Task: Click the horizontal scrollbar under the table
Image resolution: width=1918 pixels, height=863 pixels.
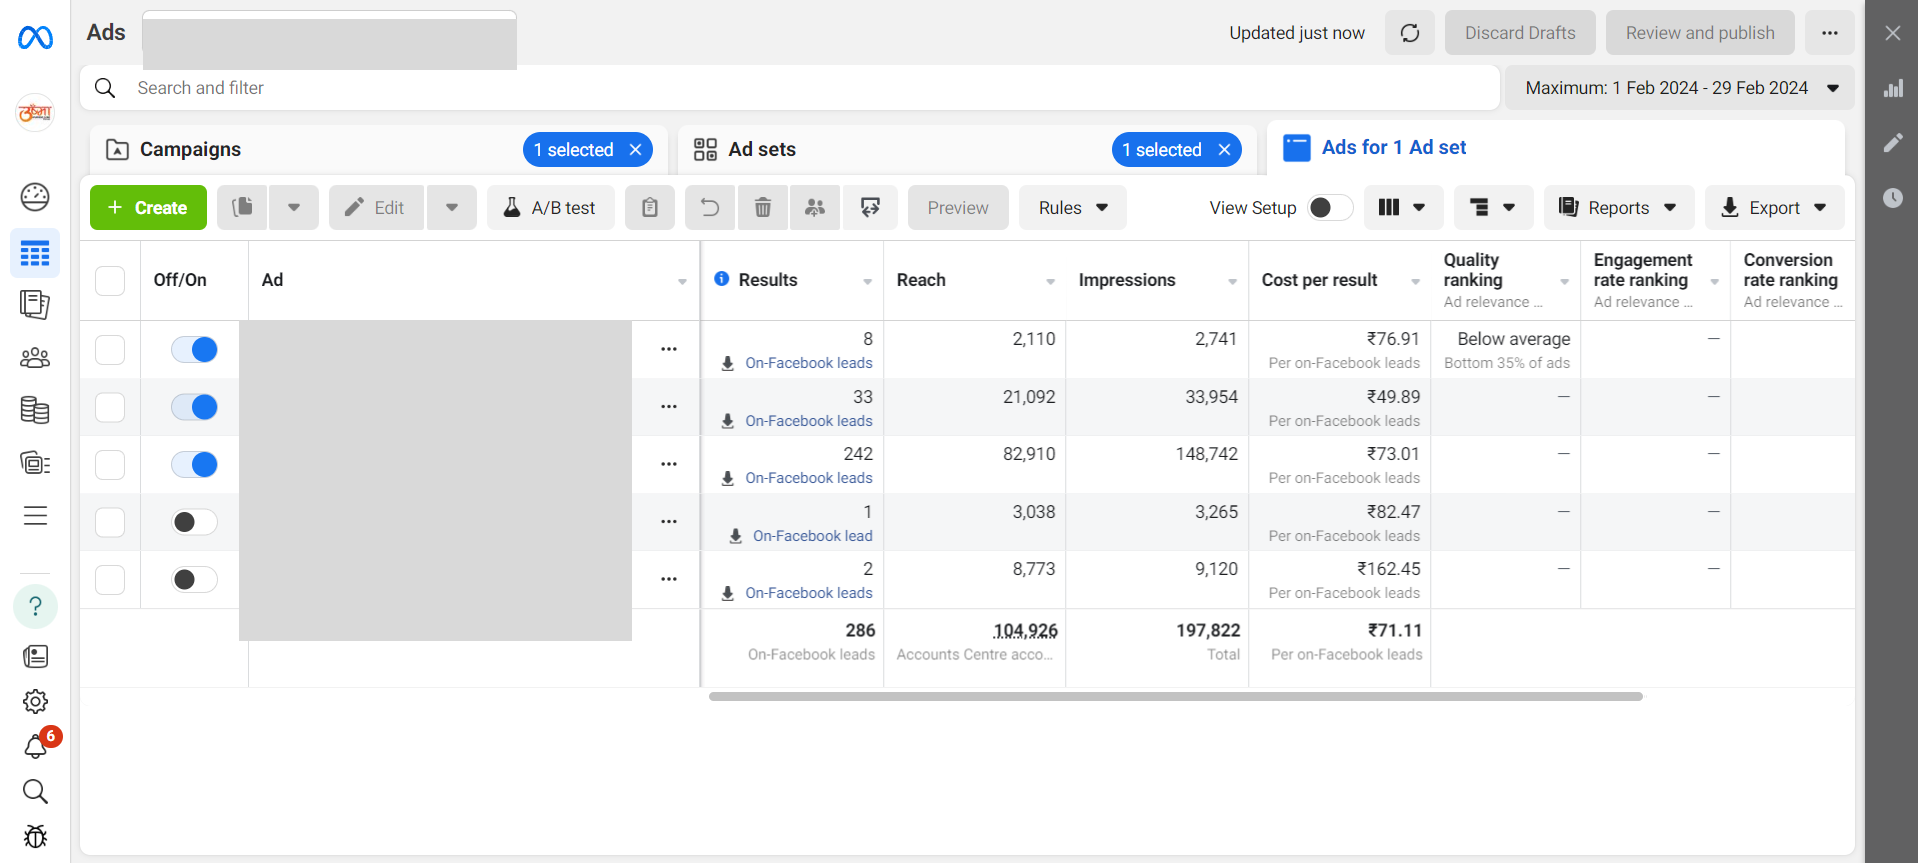Action: (x=1175, y=696)
